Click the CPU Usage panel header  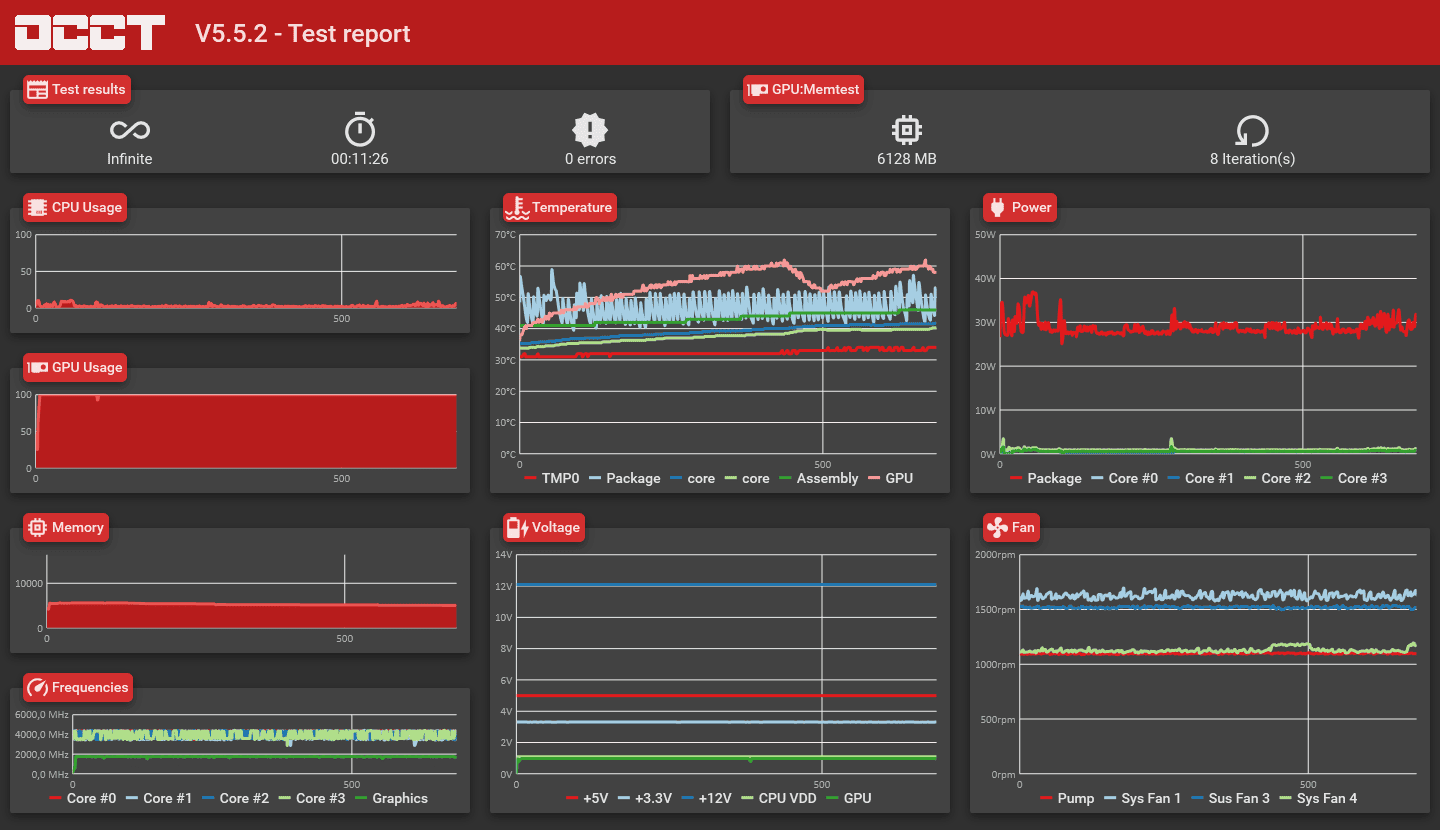75,207
